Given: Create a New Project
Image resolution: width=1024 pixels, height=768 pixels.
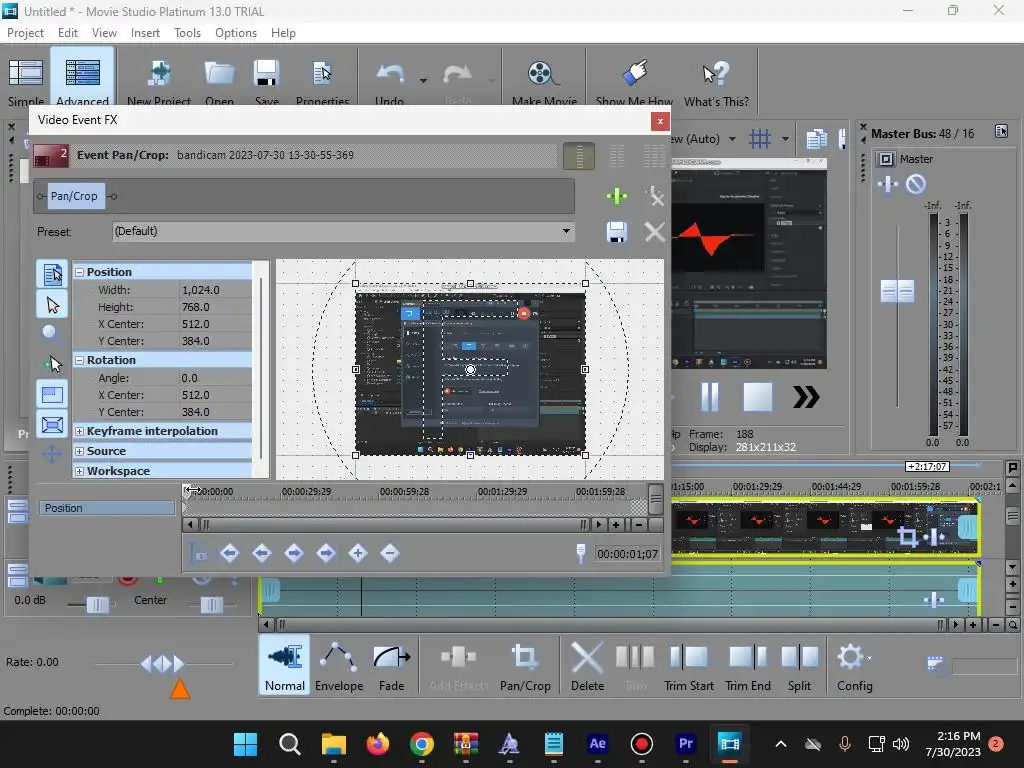Looking at the screenshot, I should (x=159, y=80).
